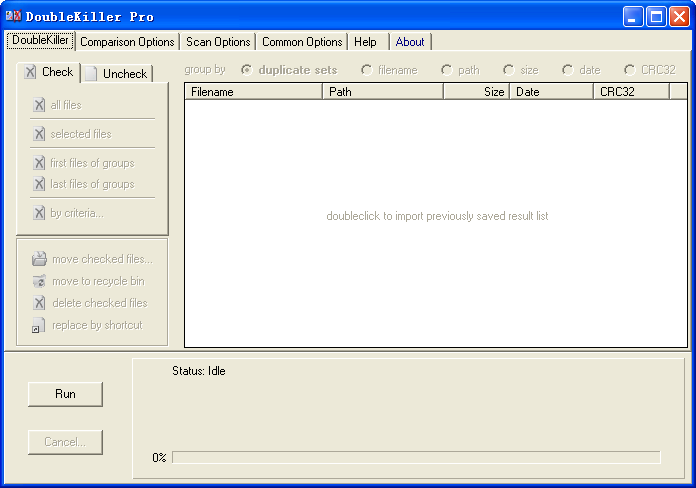
Task: Click the scan progress bar
Action: point(416,457)
